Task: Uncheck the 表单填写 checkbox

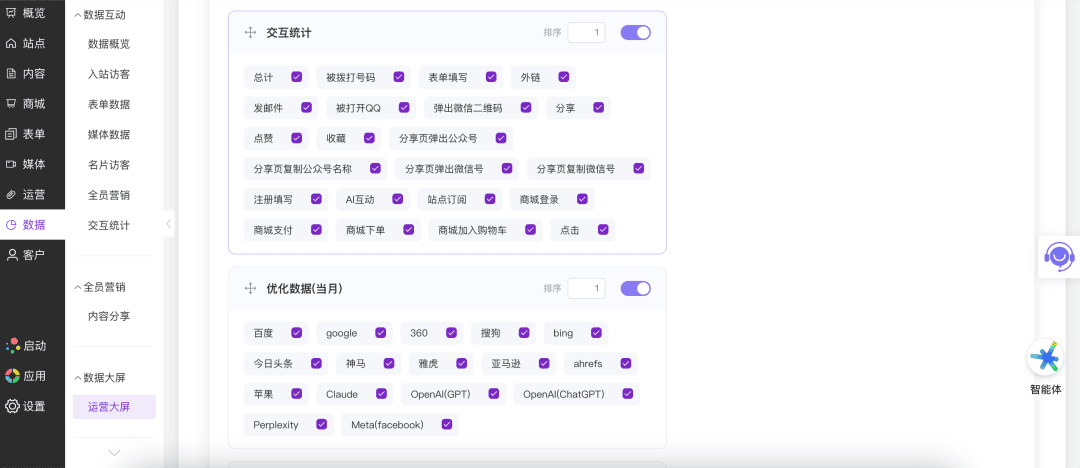Action: (491, 77)
